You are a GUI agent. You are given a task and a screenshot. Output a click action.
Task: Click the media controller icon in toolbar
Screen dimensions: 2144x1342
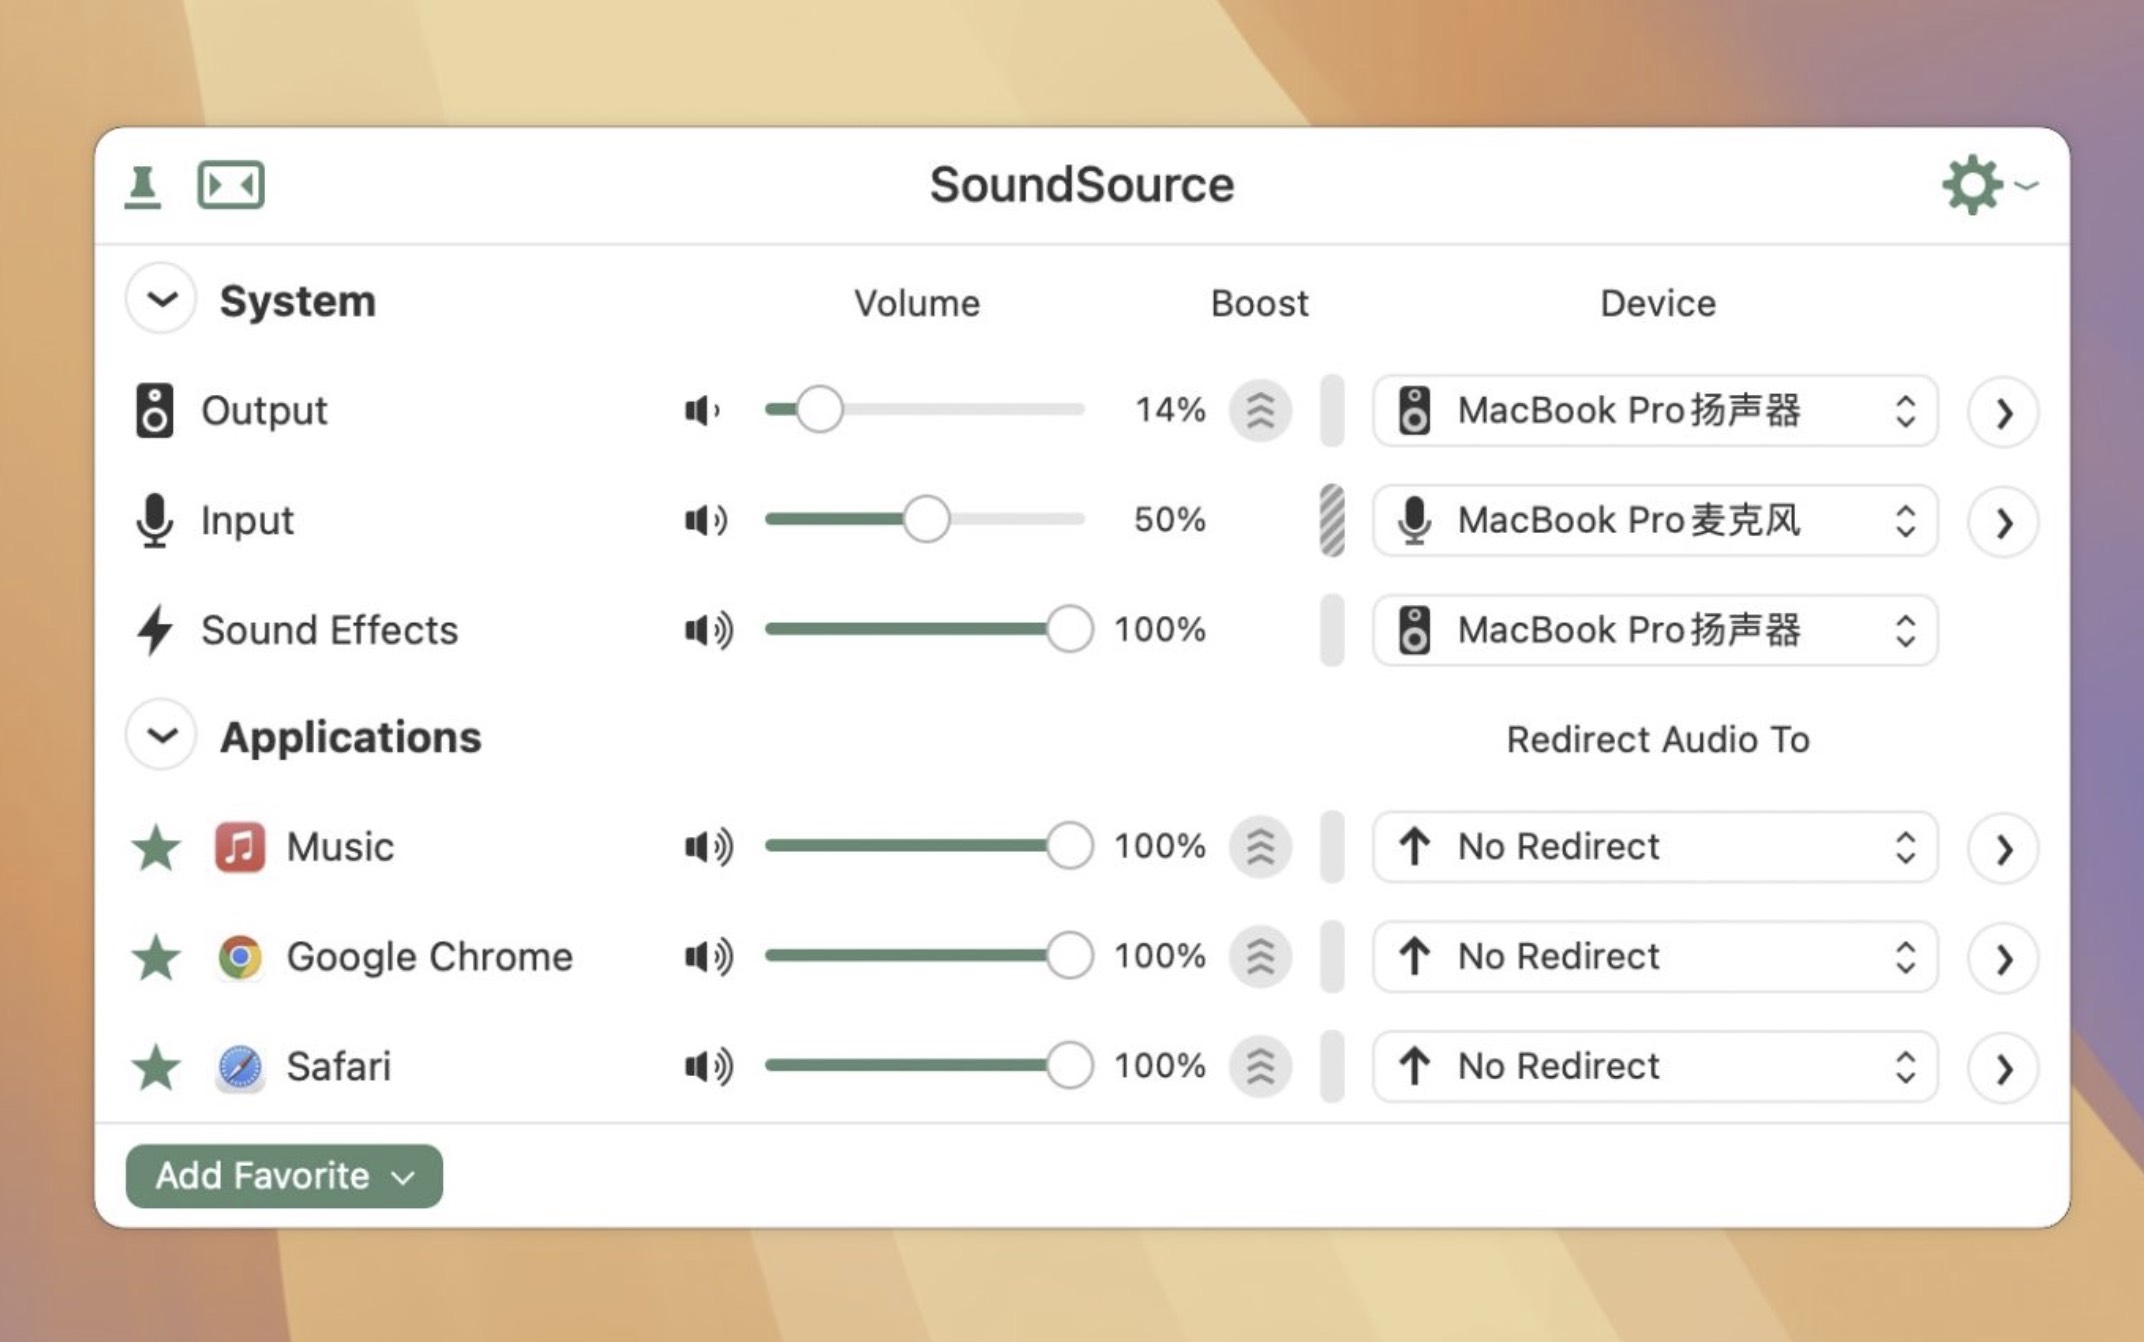click(232, 186)
